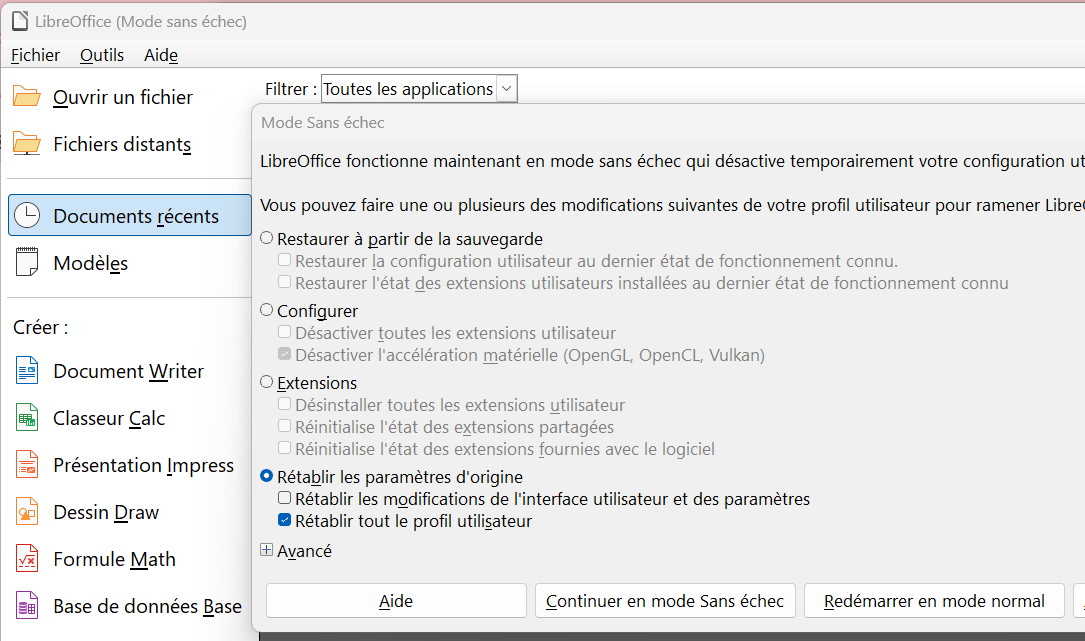Click the Classeur Calc spreadsheet icon
The image size is (1085, 641).
pos(27,417)
